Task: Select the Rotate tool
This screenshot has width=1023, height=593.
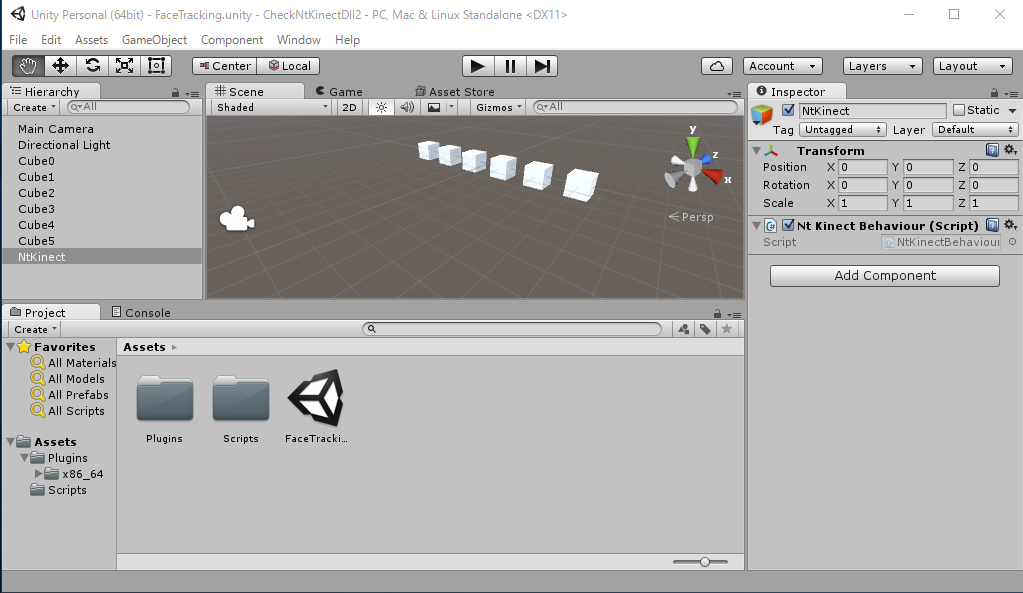Action: point(92,66)
